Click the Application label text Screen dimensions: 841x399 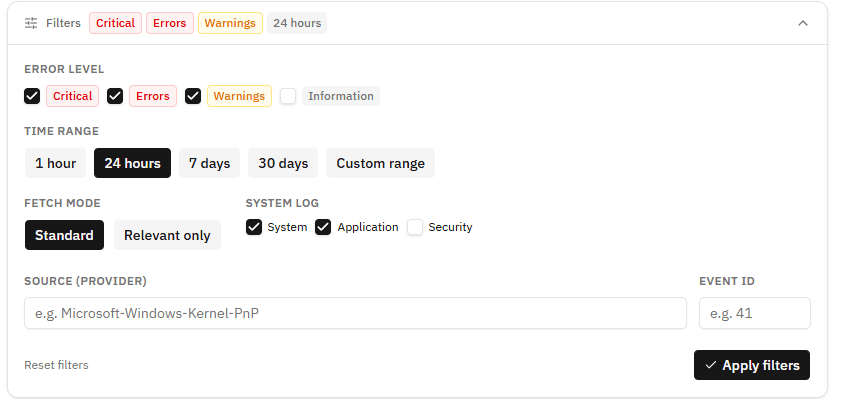coord(368,227)
